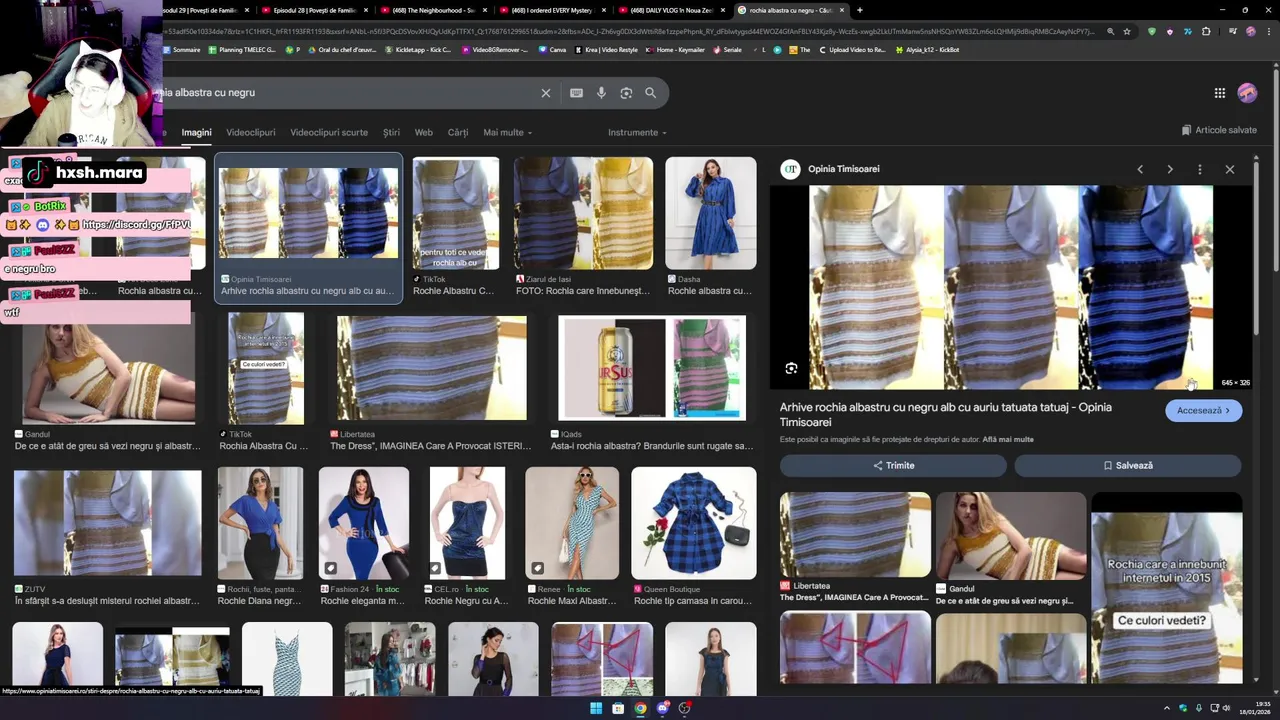Screen dimensions: 1280x720
Task: Open the Ziarul de Iasi dress thumbnail
Action: [x=583, y=213]
